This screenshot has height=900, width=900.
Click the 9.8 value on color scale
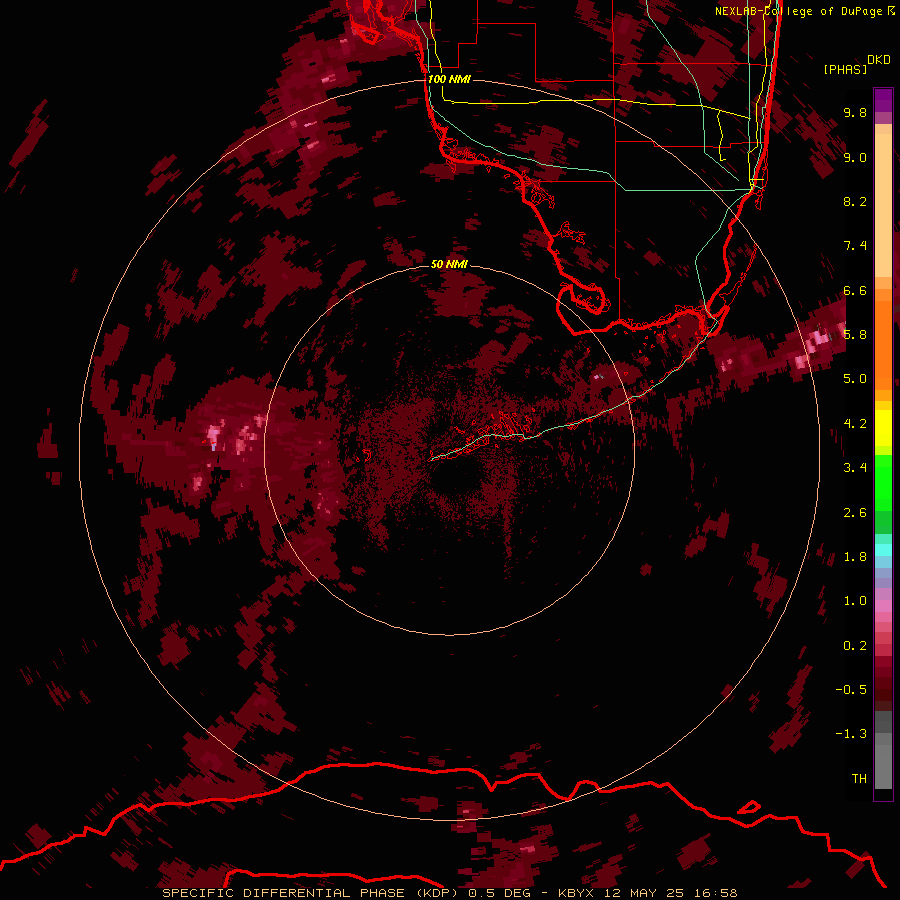coord(855,112)
